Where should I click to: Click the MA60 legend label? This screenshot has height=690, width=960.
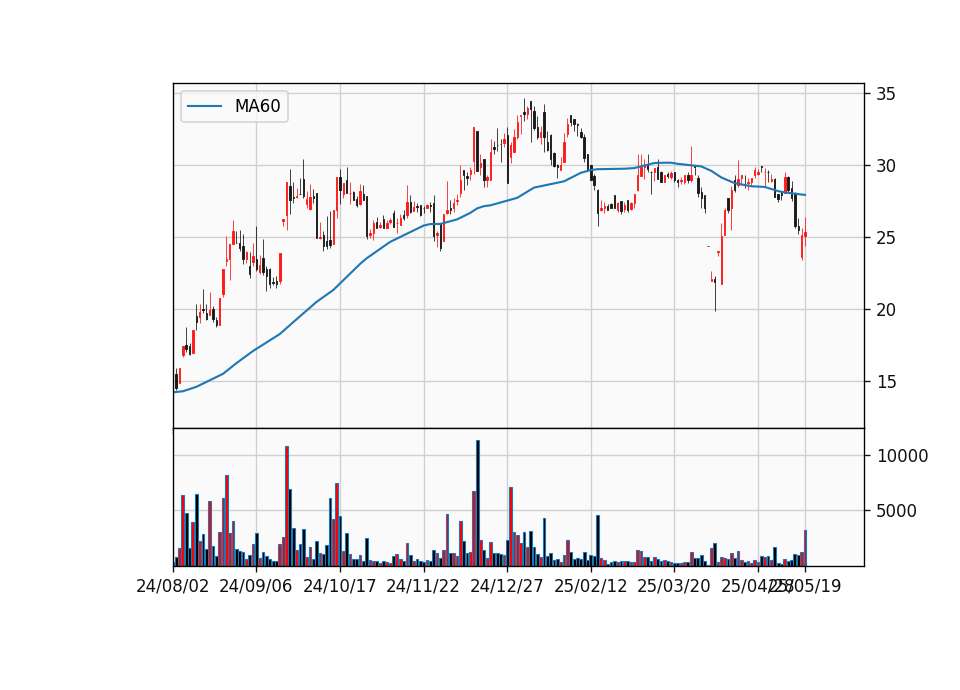click(257, 106)
